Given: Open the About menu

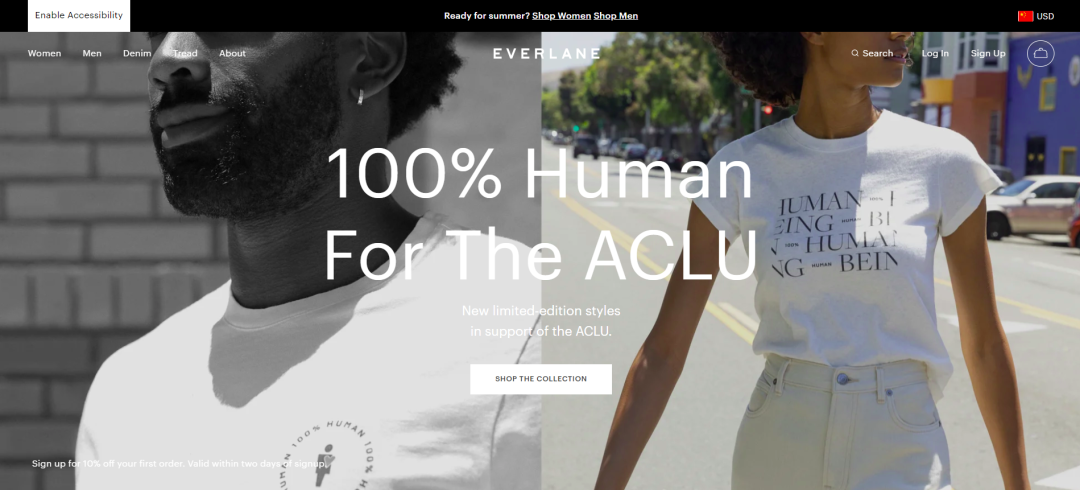Looking at the screenshot, I should tap(232, 53).
